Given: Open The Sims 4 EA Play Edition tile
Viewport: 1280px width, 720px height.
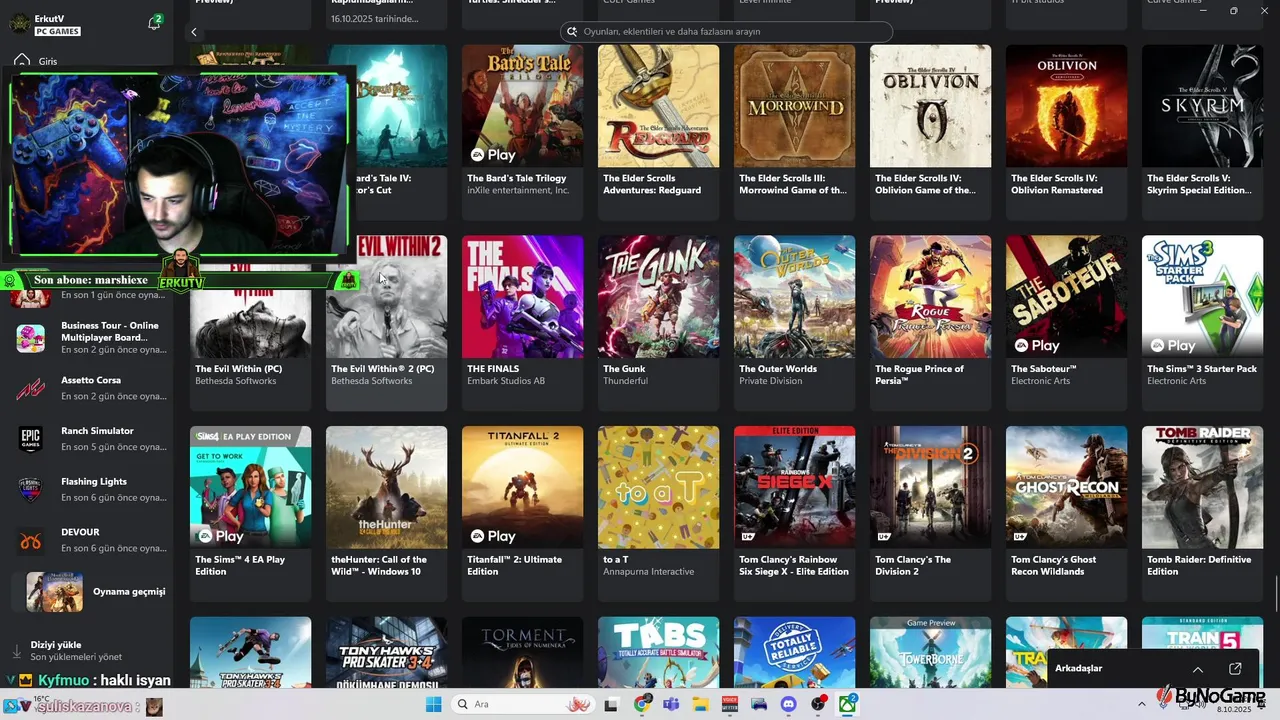Looking at the screenshot, I should pyautogui.click(x=250, y=514).
